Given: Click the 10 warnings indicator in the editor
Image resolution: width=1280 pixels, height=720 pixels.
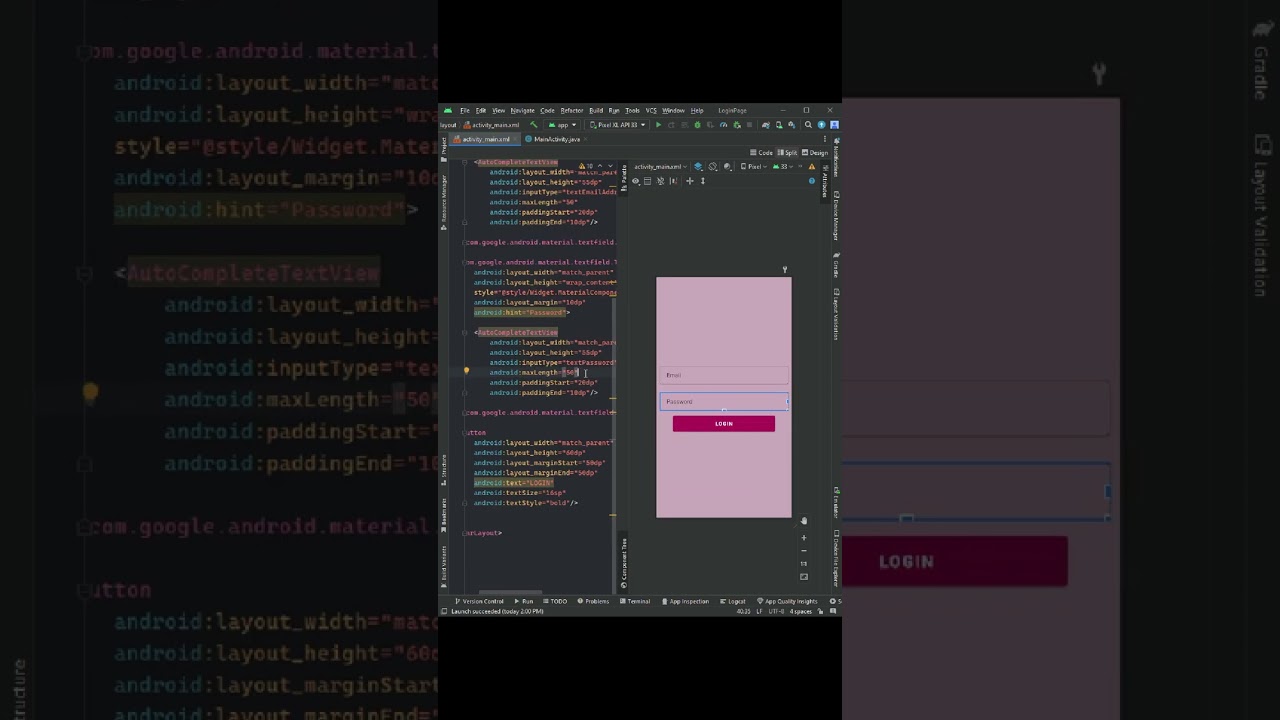Looking at the screenshot, I should [586, 166].
